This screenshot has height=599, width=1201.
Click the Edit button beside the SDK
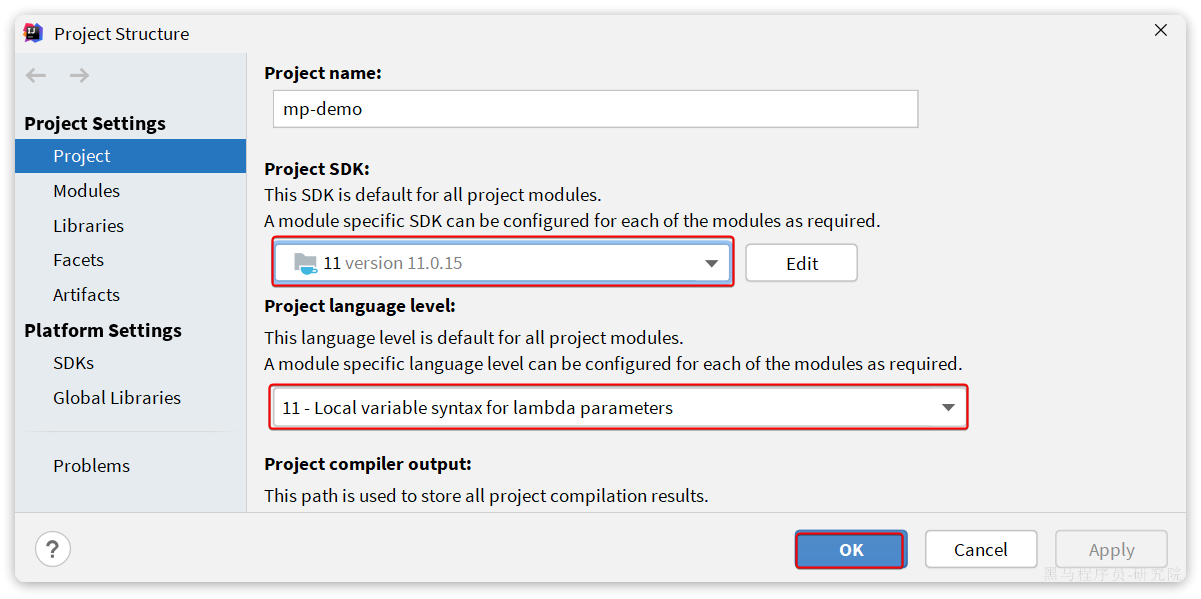[x=801, y=264]
